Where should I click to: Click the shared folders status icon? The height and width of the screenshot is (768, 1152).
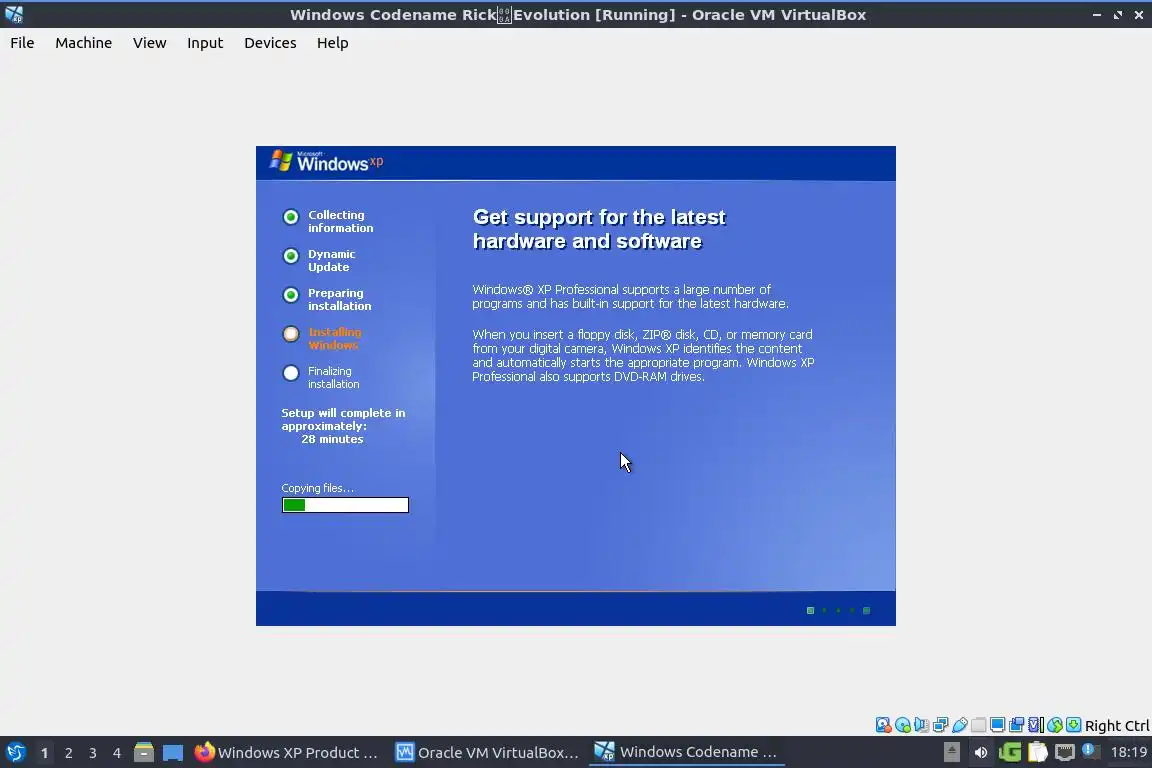click(x=979, y=725)
